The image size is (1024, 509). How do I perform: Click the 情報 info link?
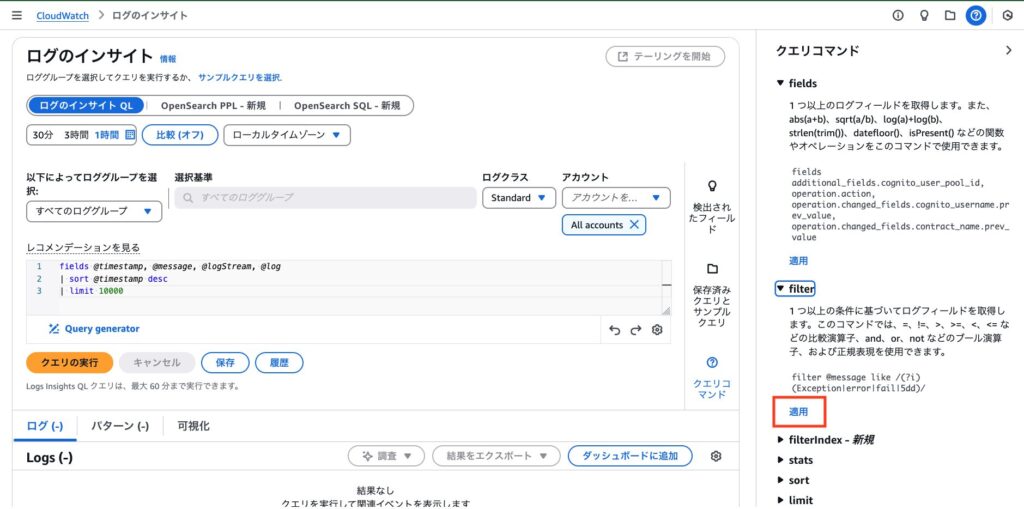pyautogui.click(x=168, y=59)
